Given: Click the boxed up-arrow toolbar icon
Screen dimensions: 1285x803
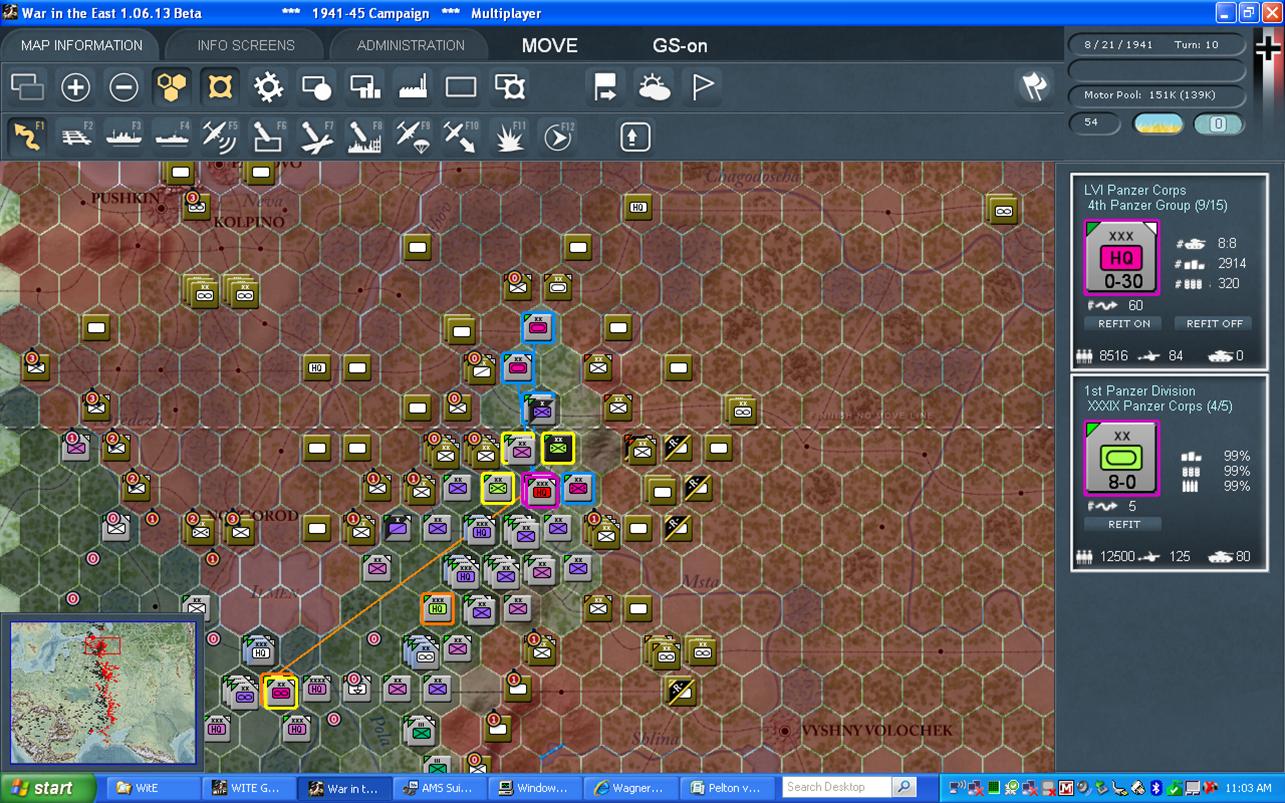Looking at the screenshot, I should coord(635,136).
